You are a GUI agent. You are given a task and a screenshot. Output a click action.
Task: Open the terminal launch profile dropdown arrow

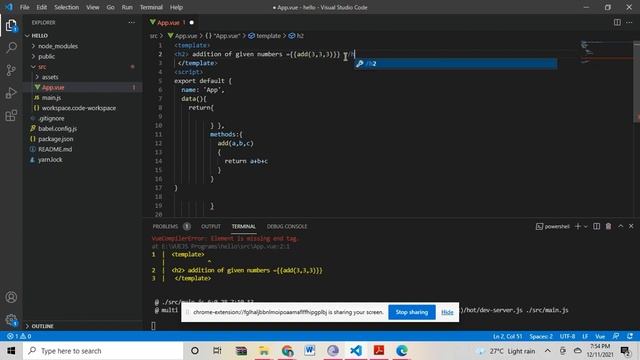586,226
